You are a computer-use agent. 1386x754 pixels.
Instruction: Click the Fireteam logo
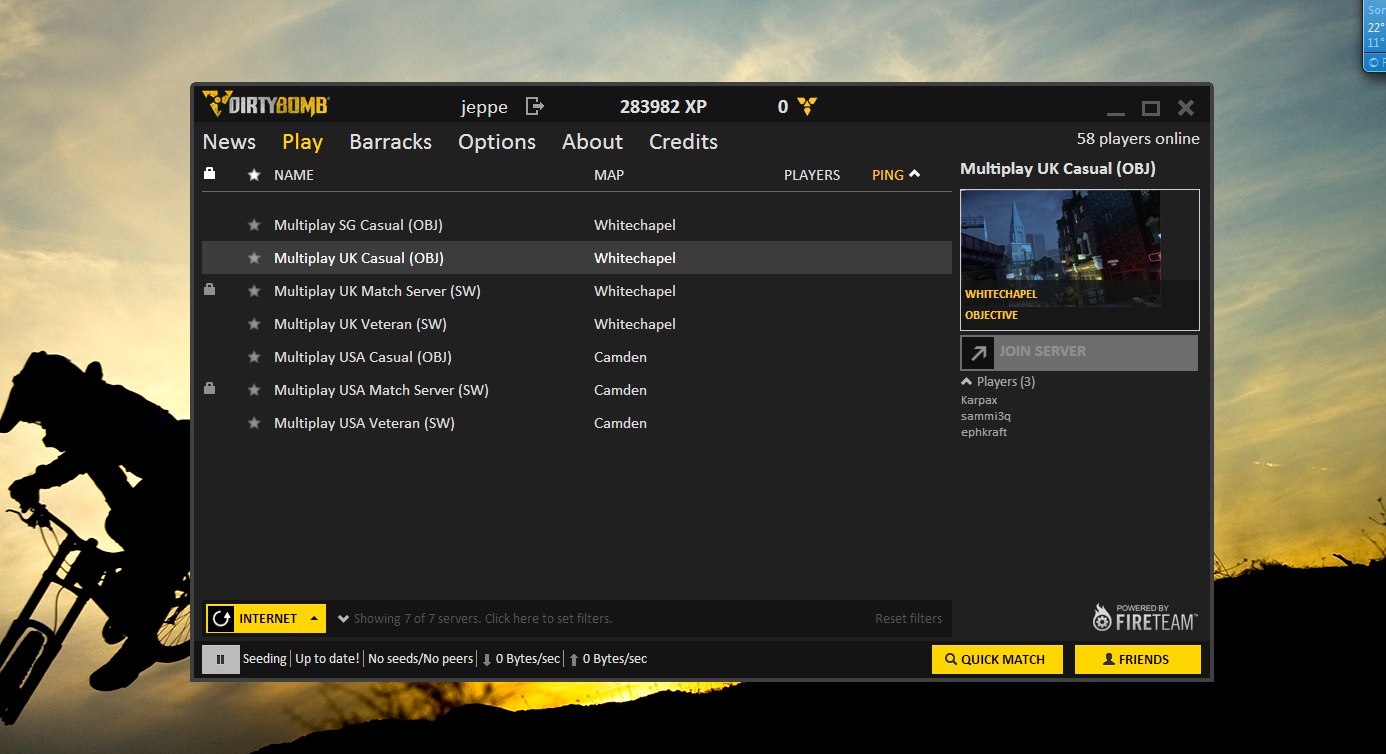pyautogui.click(x=1144, y=618)
